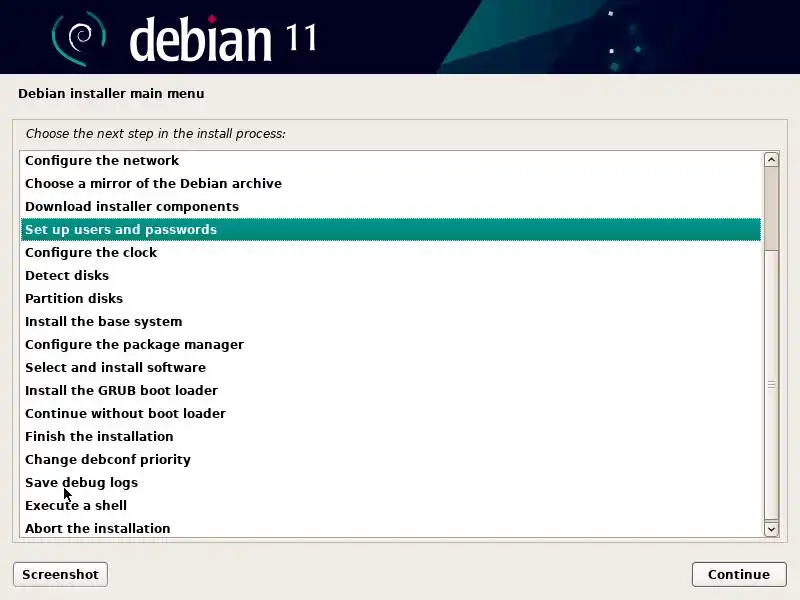This screenshot has width=800, height=600.
Task: Click the Screenshot button
Action: click(60, 574)
